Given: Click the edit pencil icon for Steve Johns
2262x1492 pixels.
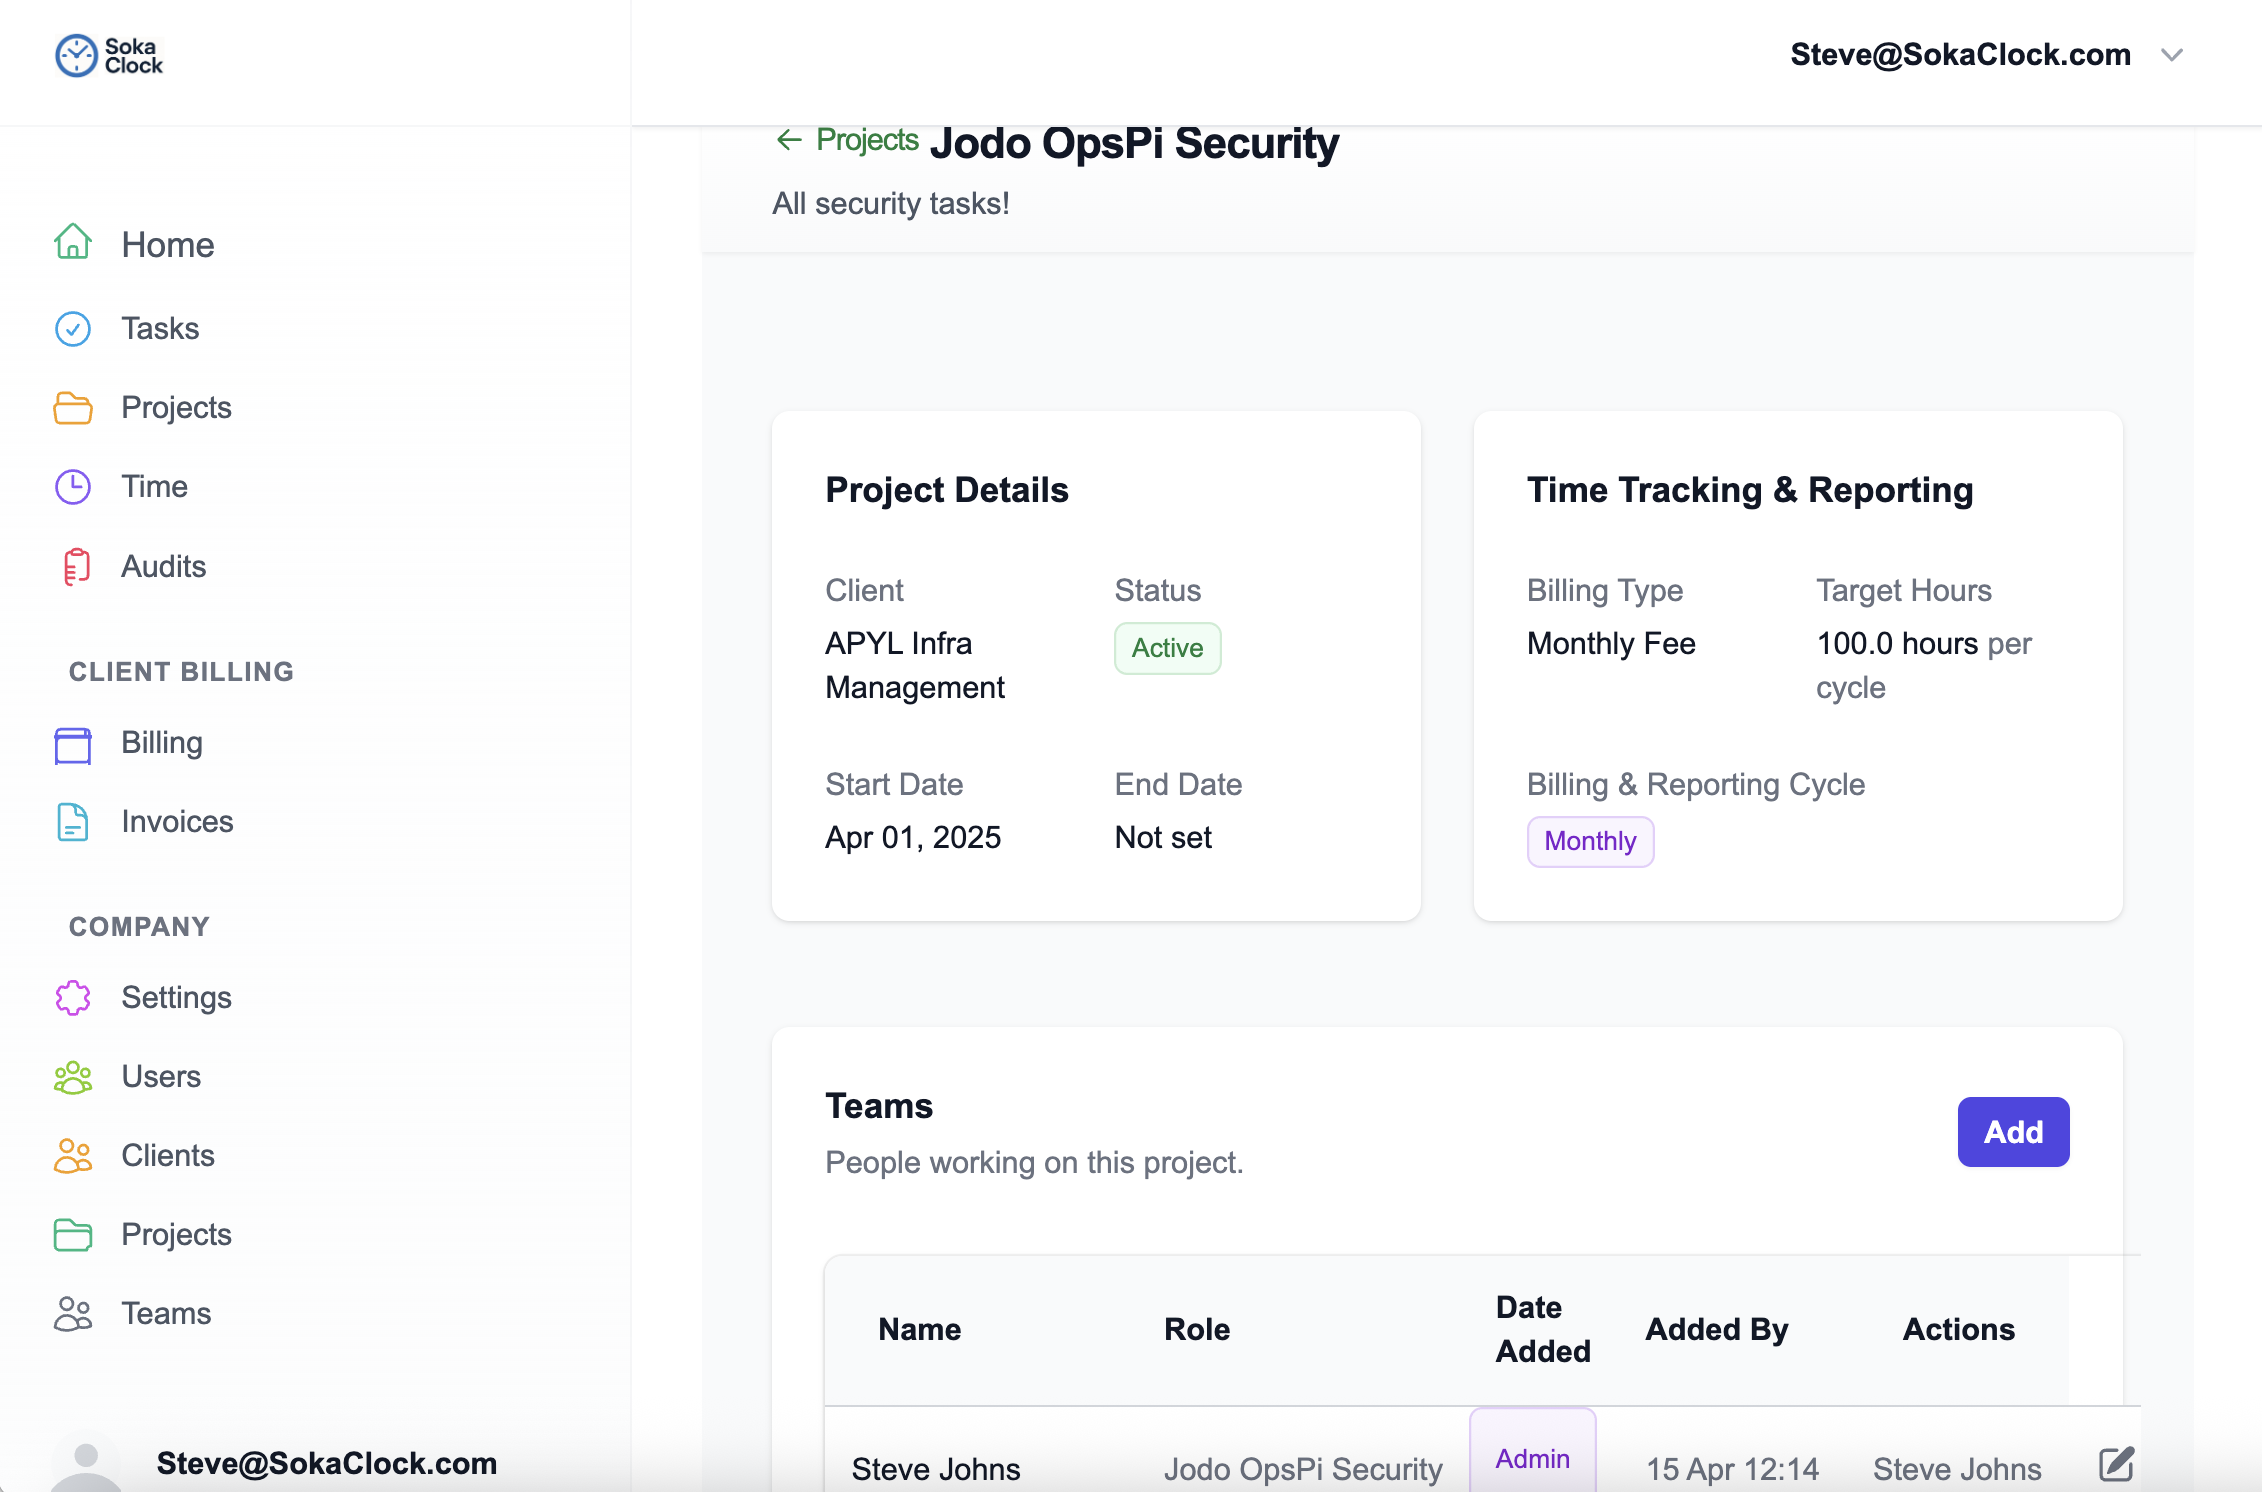Looking at the screenshot, I should tap(2117, 1466).
